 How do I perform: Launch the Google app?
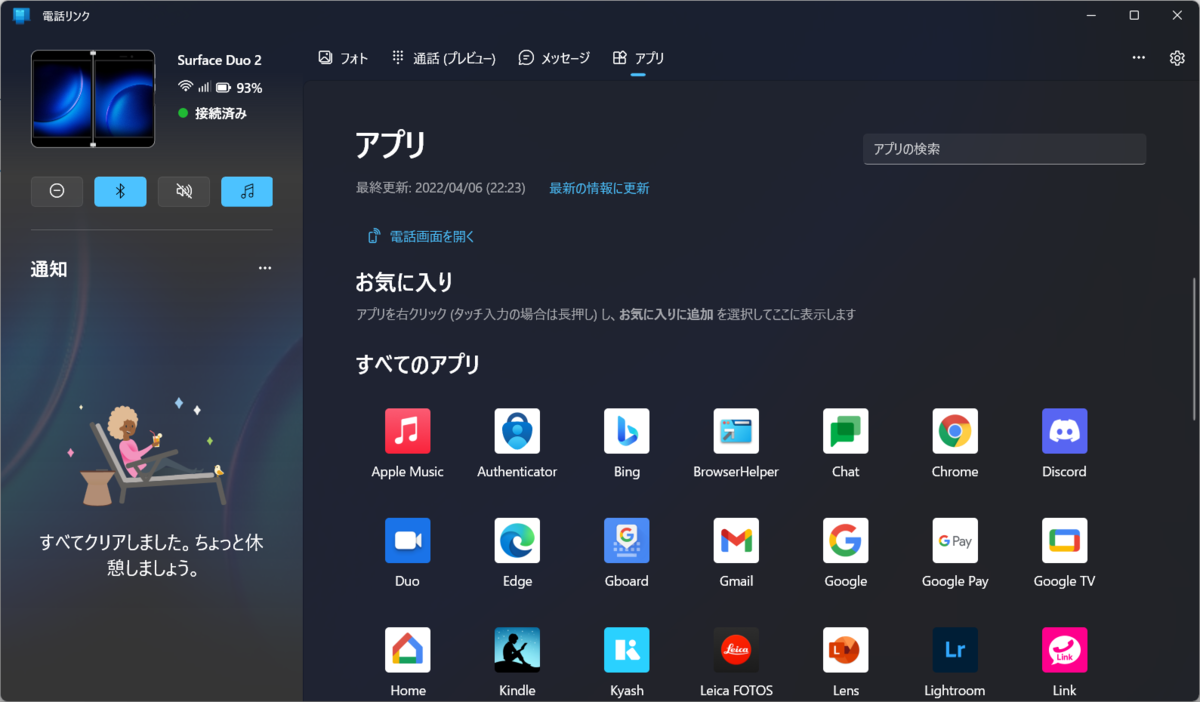pyautogui.click(x=845, y=541)
